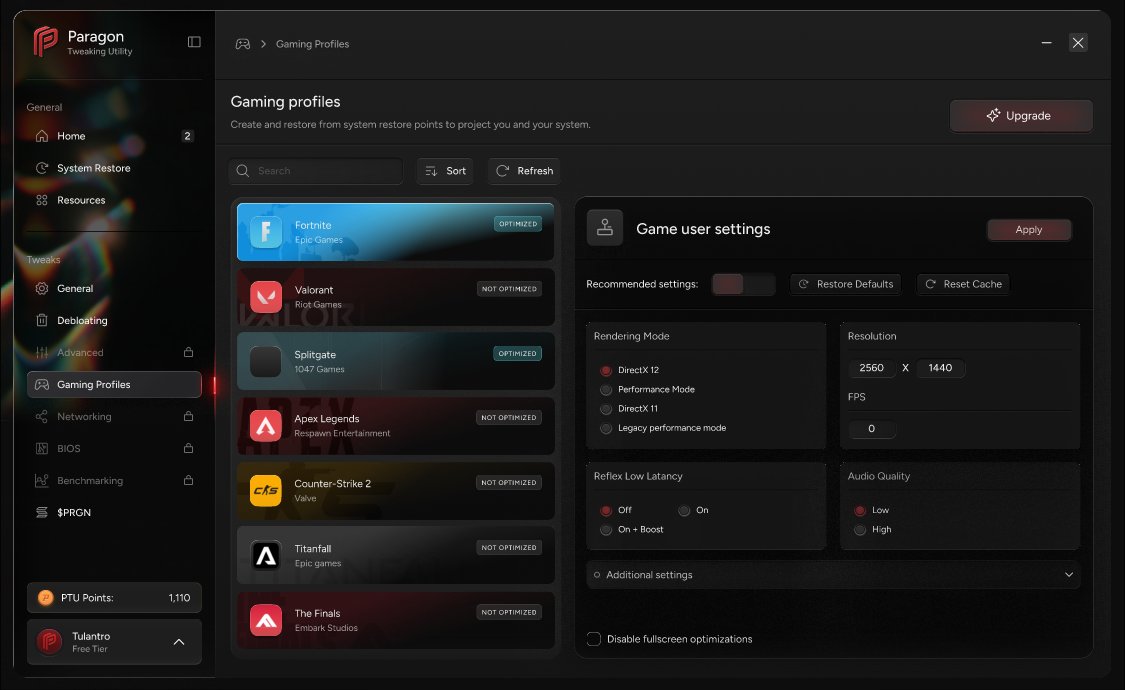Click OPTIMIZED badge on Fortnite
Screen dimensions: 1125x690
pyautogui.click(x=518, y=224)
